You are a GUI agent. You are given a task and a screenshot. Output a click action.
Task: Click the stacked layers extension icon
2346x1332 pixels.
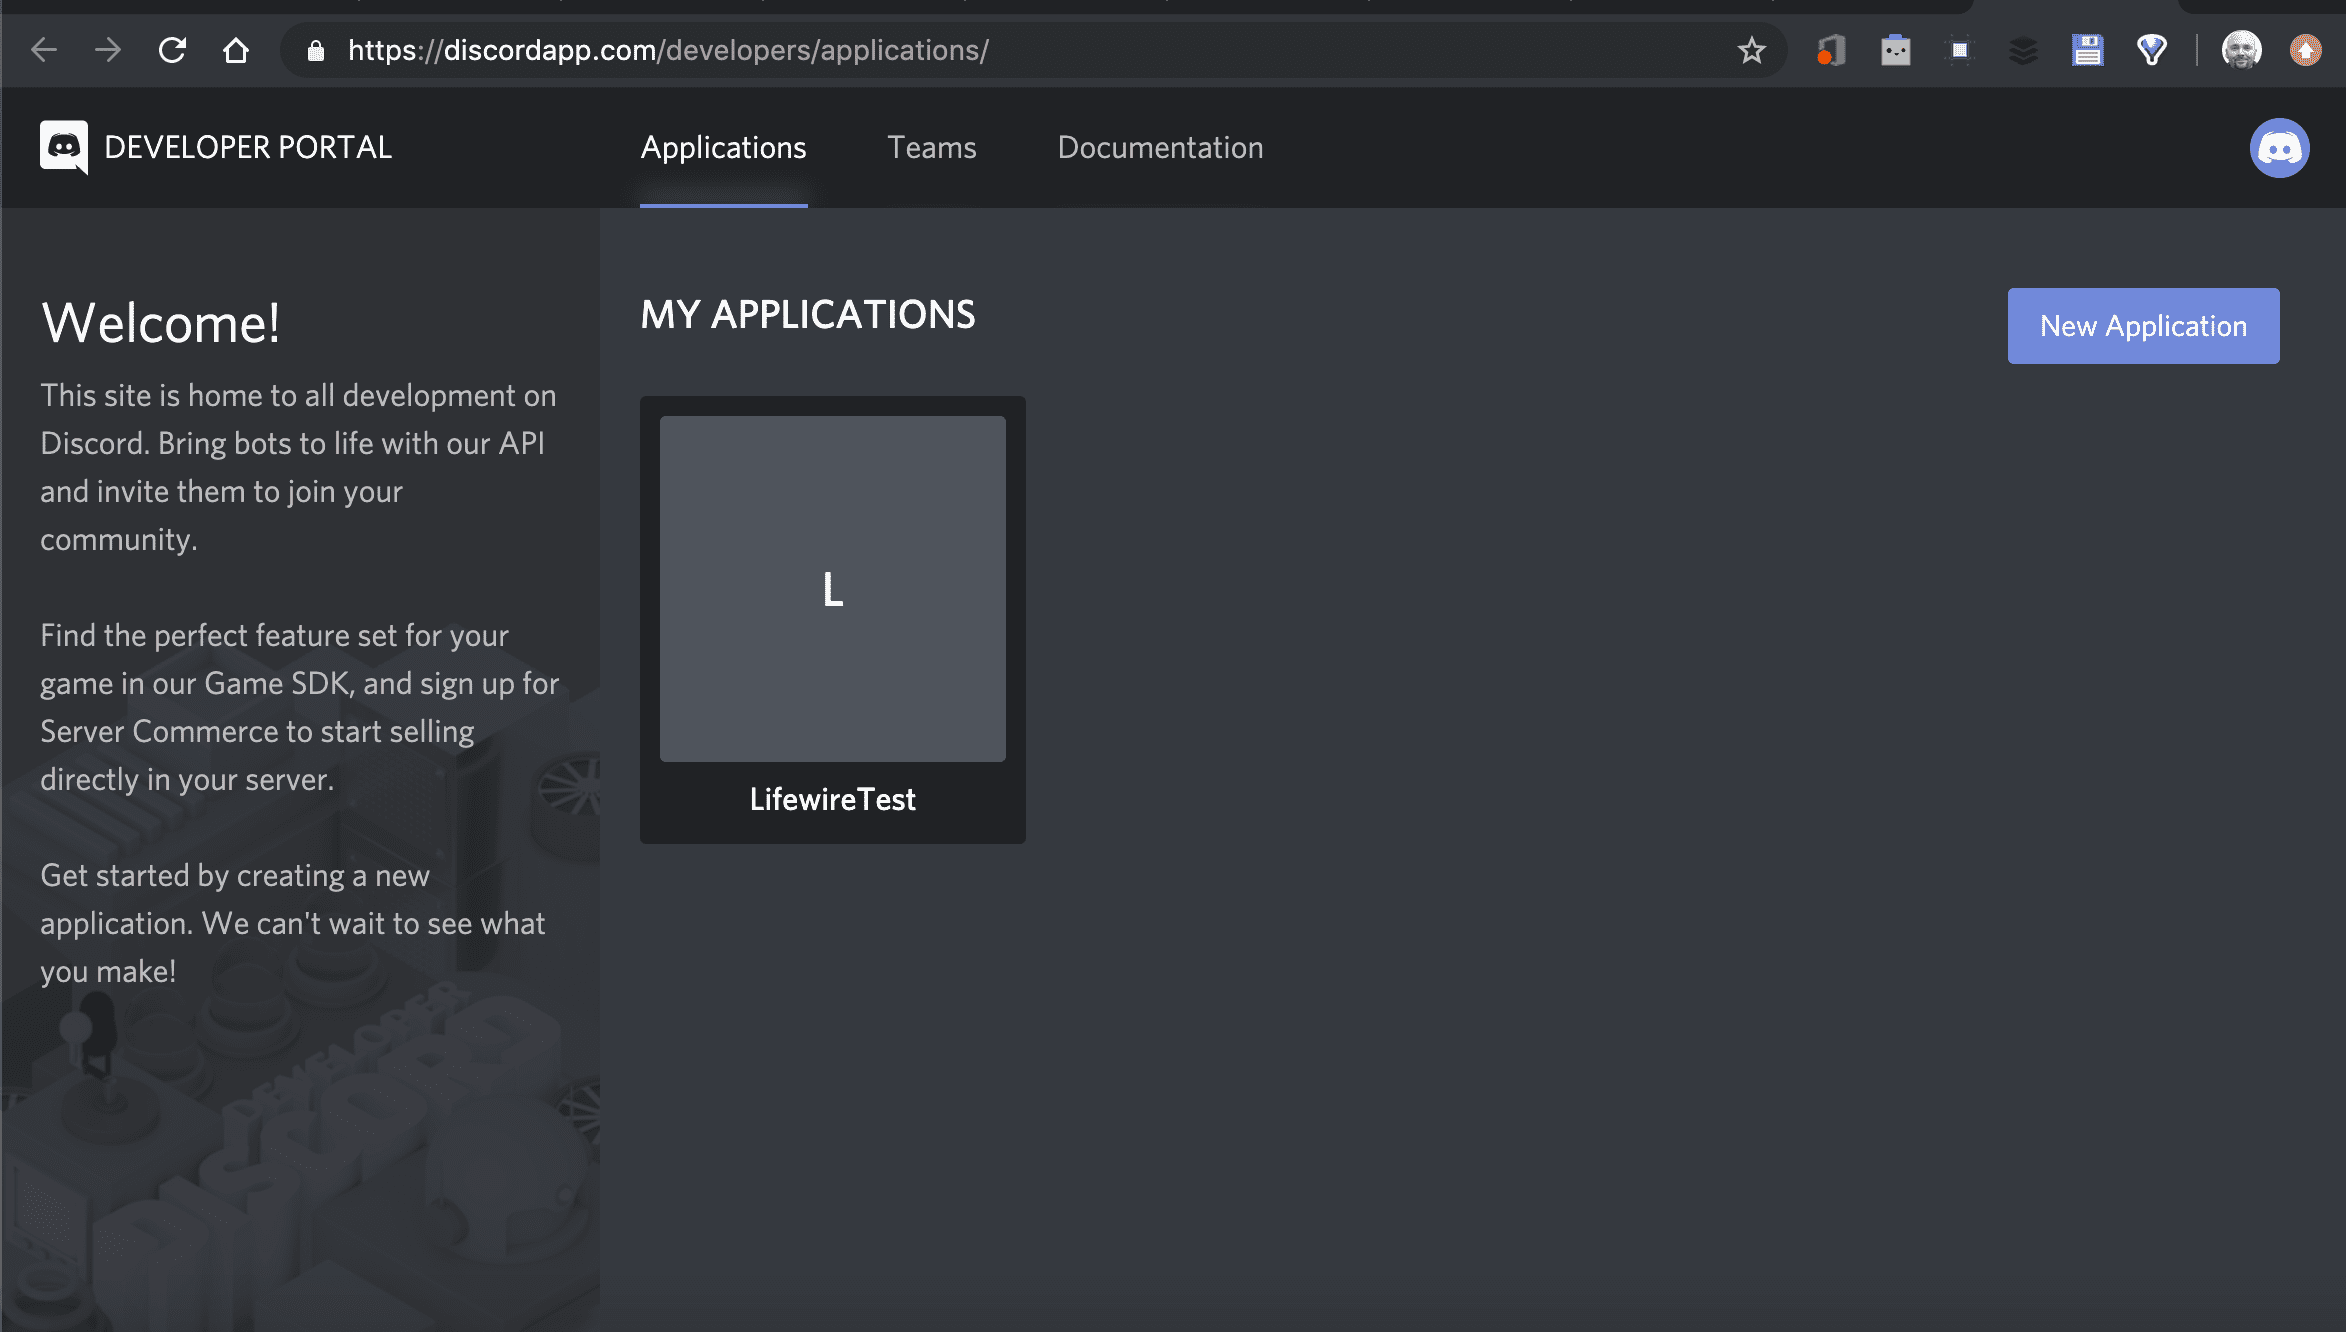click(2023, 50)
